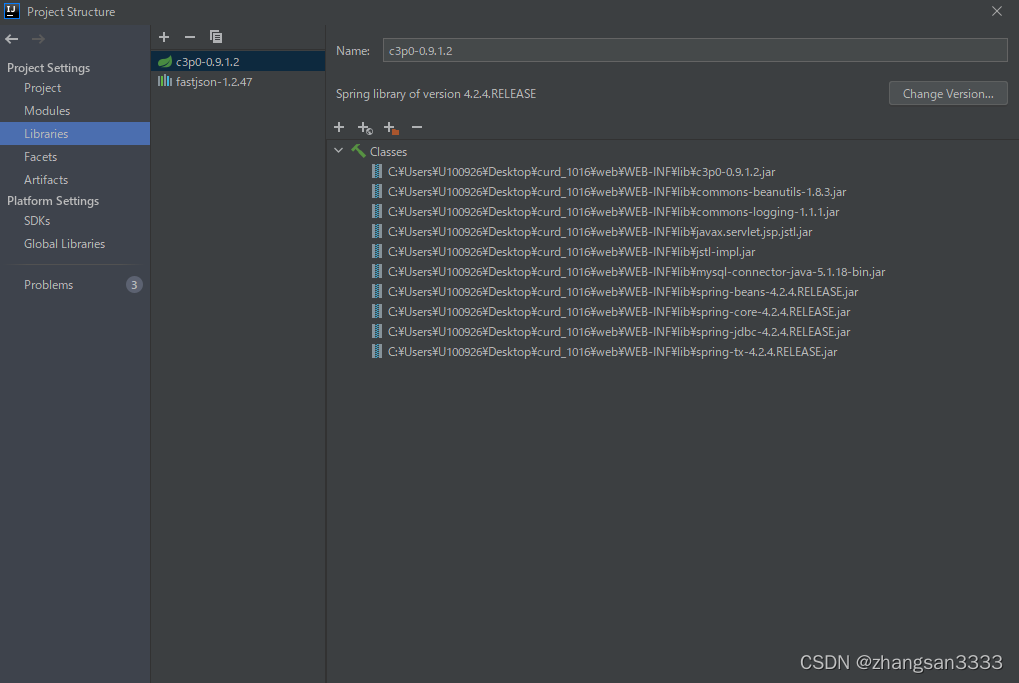
Task: Select Libraries in the sidebar
Action: (x=75, y=133)
